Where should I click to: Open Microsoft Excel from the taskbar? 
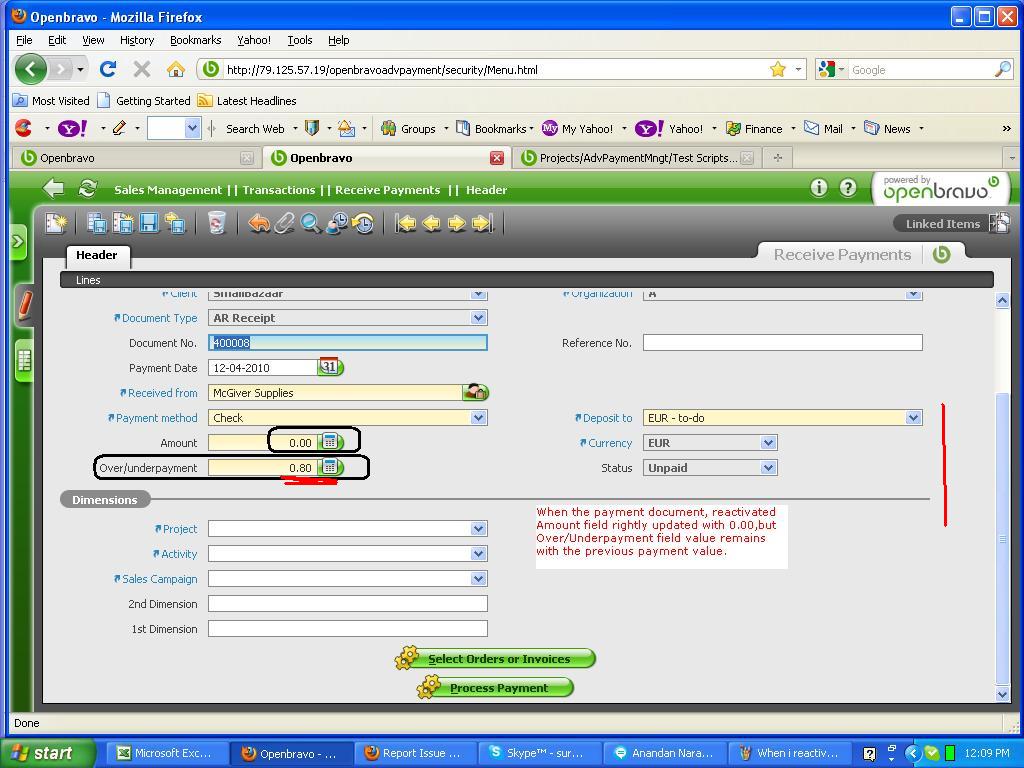pyautogui.click(x=167, y=753)
